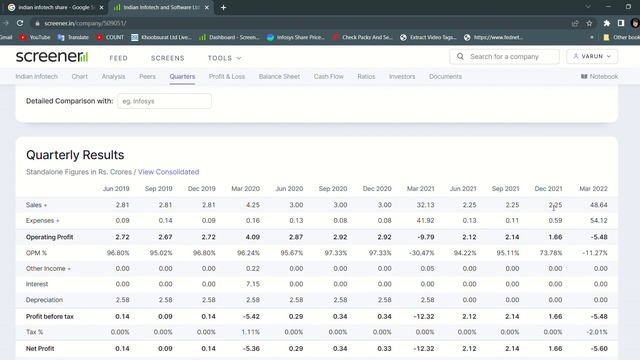Close the Indian Infotech and Software tab
Viewport: 640px width, 360px height.
pyautogui.click(x=207, y=7)
